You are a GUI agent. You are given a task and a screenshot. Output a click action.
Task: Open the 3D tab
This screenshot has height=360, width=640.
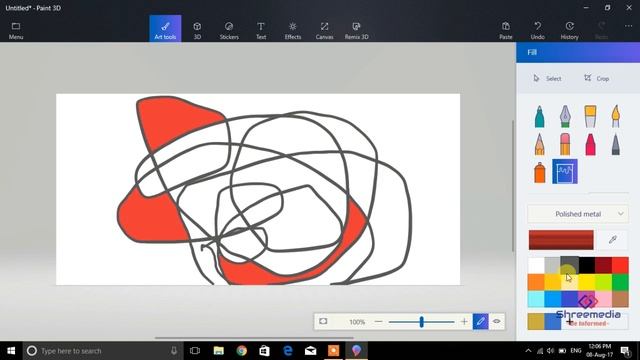(x=197, y=31)
